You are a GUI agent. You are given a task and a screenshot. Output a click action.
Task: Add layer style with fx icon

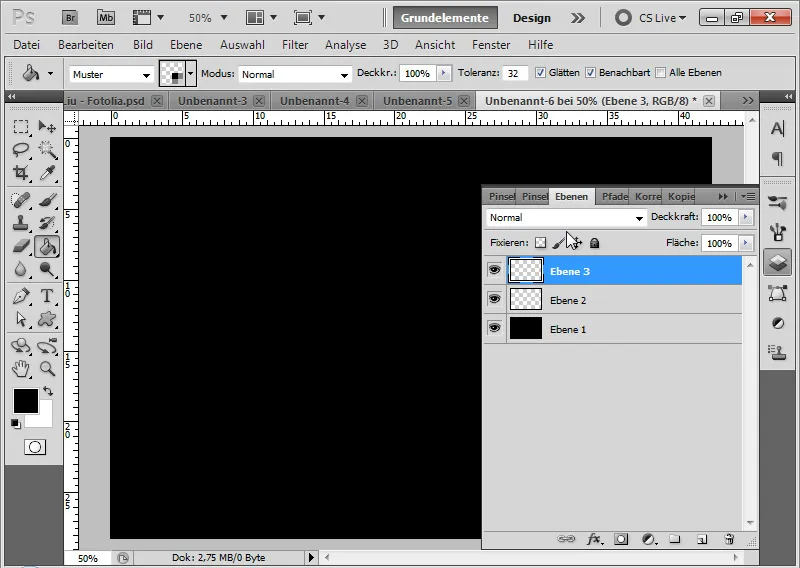(x=593, y=539)
